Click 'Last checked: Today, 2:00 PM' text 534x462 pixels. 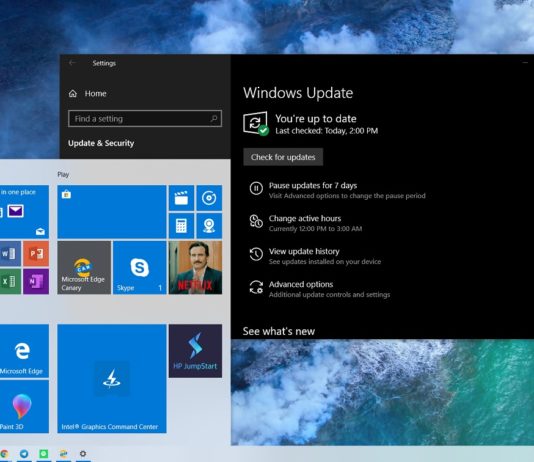[327, 131]
